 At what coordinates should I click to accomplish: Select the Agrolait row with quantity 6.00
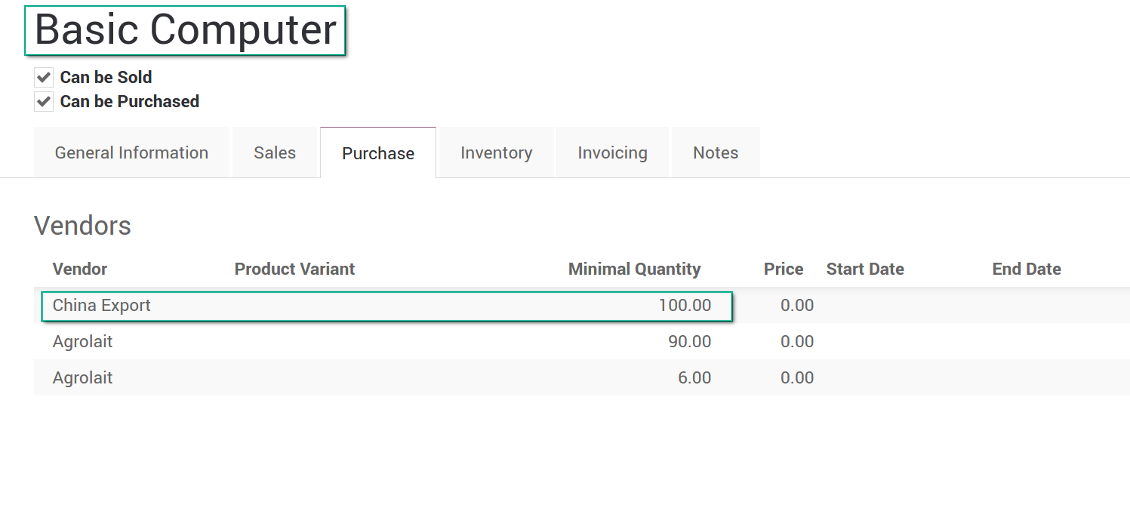pos(83,377)
